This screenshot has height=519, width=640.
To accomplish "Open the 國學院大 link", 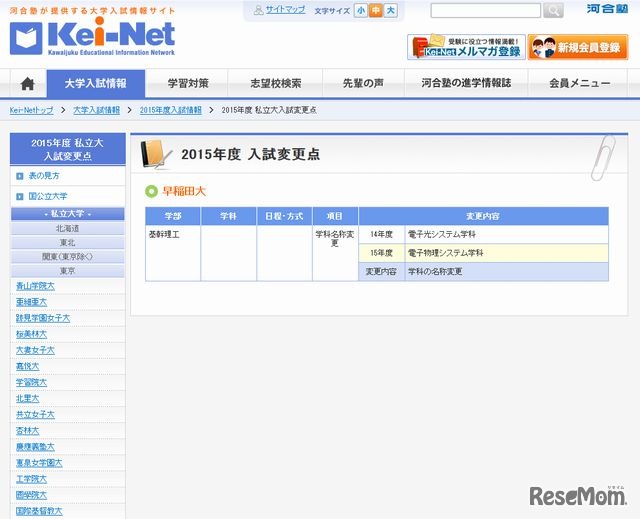I will [31, 495].
